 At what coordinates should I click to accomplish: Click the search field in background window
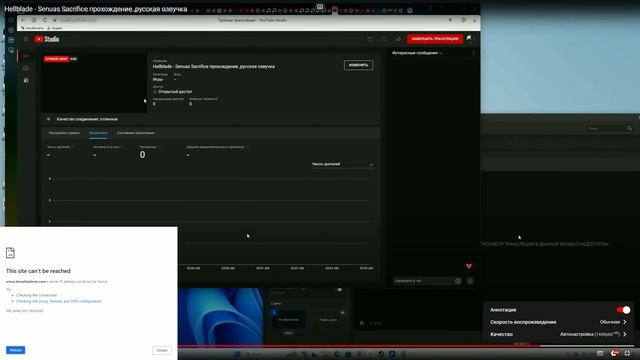coord(605,128)
